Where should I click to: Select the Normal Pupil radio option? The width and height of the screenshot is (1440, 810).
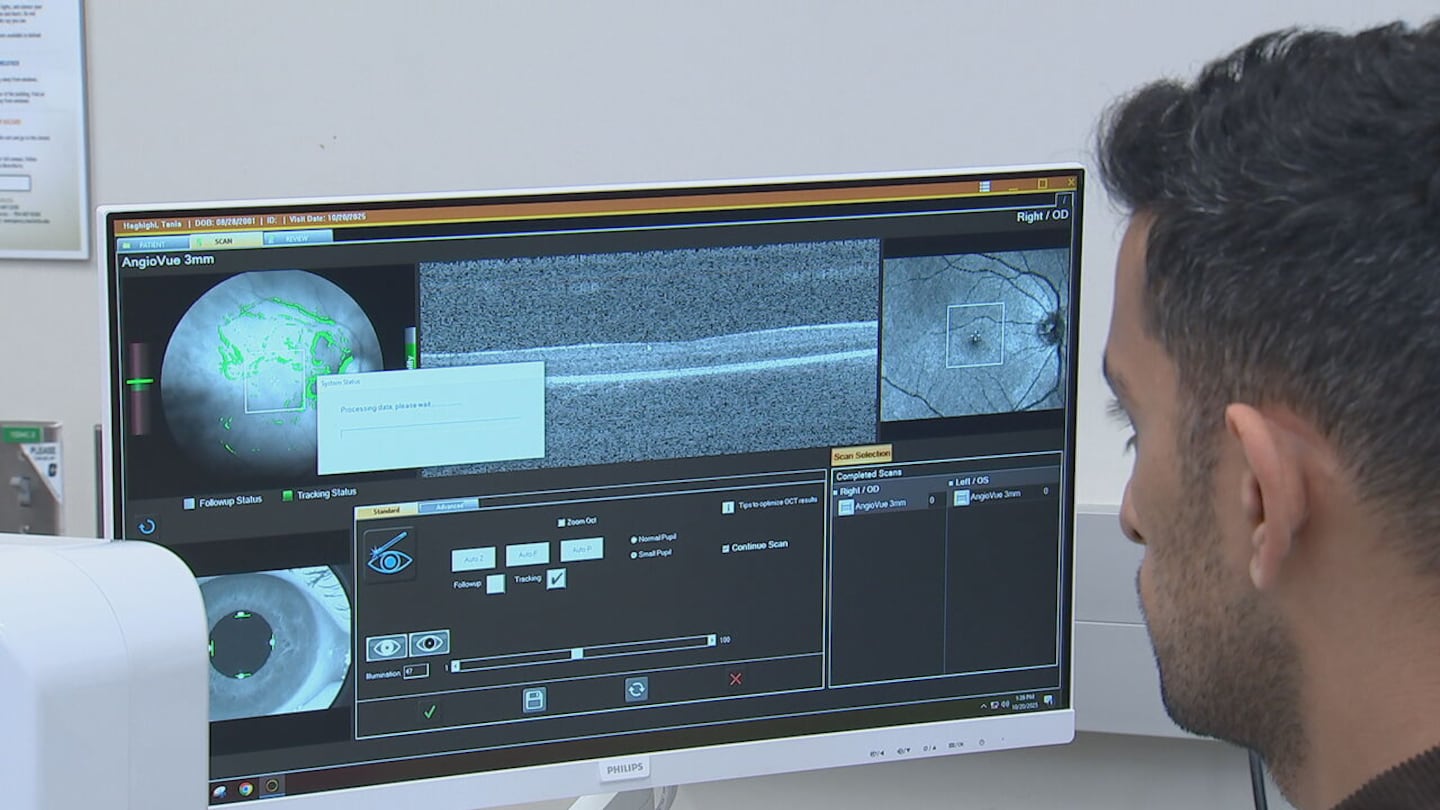coord(634,539)
